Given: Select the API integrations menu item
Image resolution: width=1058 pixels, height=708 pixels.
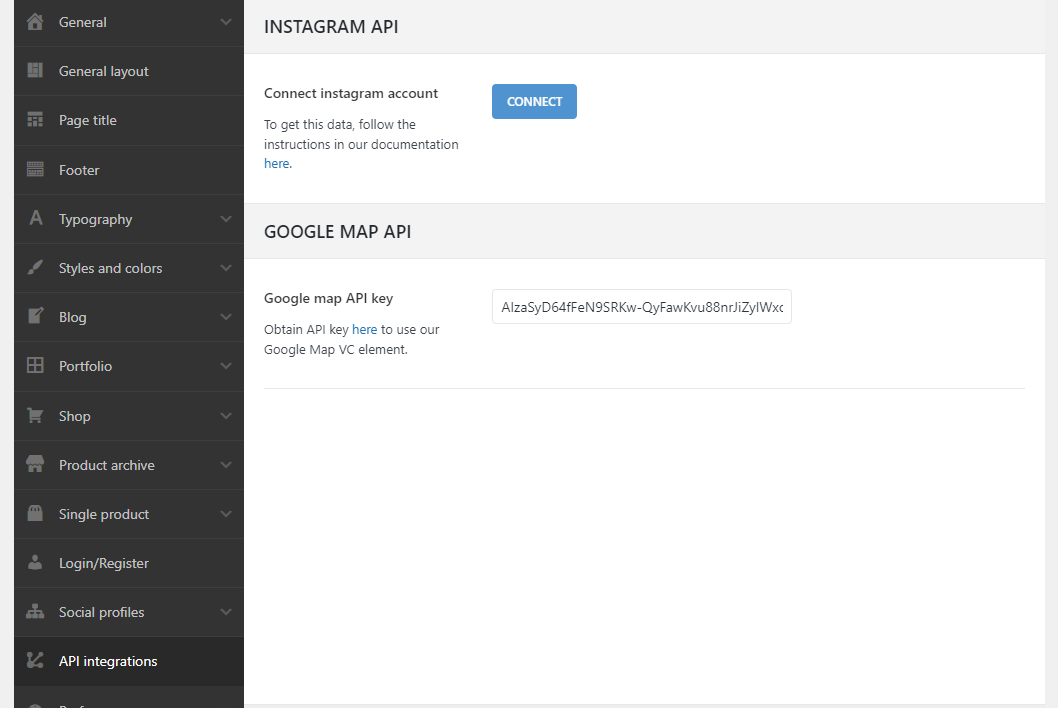Looking at the screenshot, I should [129, 661].
